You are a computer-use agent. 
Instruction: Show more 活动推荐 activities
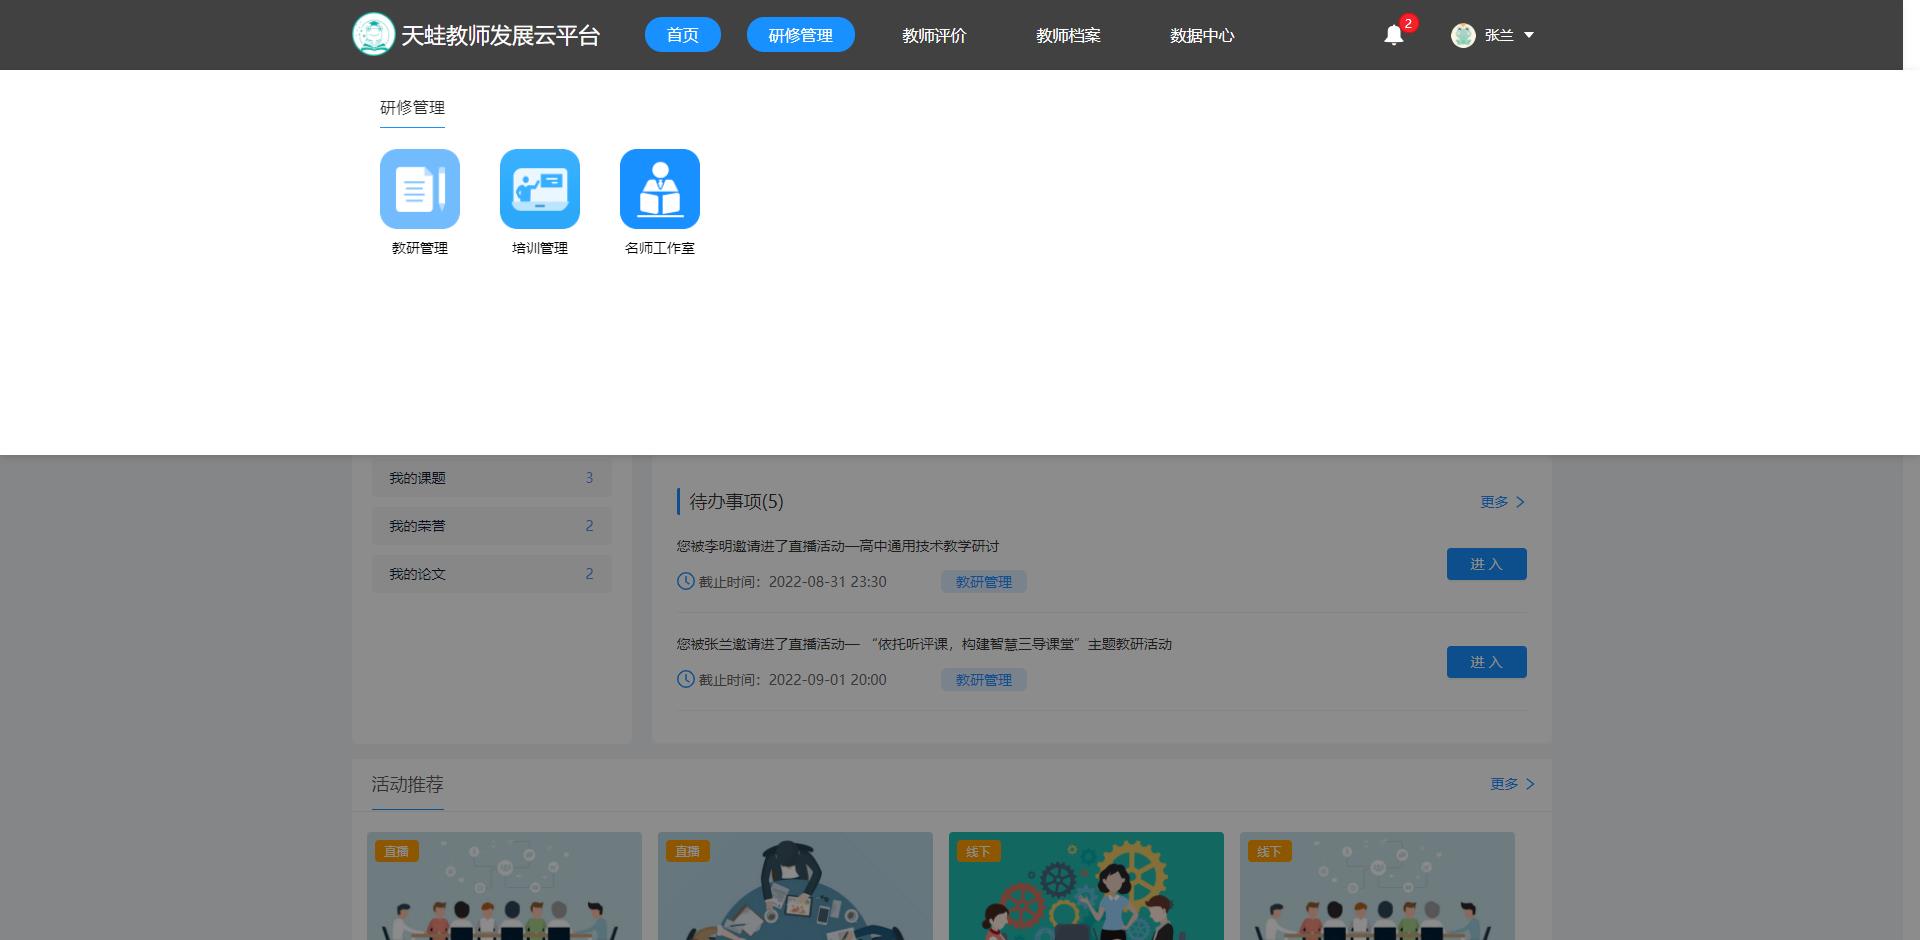point(1512,784)
